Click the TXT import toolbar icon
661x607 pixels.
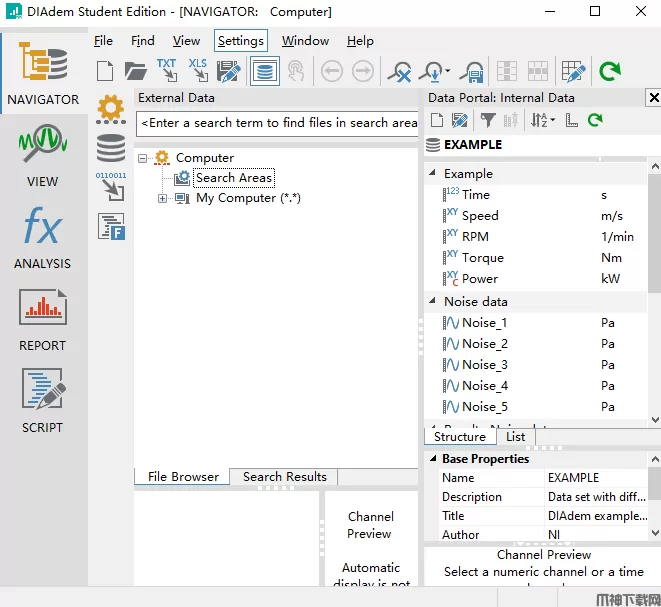pos(166,70)
